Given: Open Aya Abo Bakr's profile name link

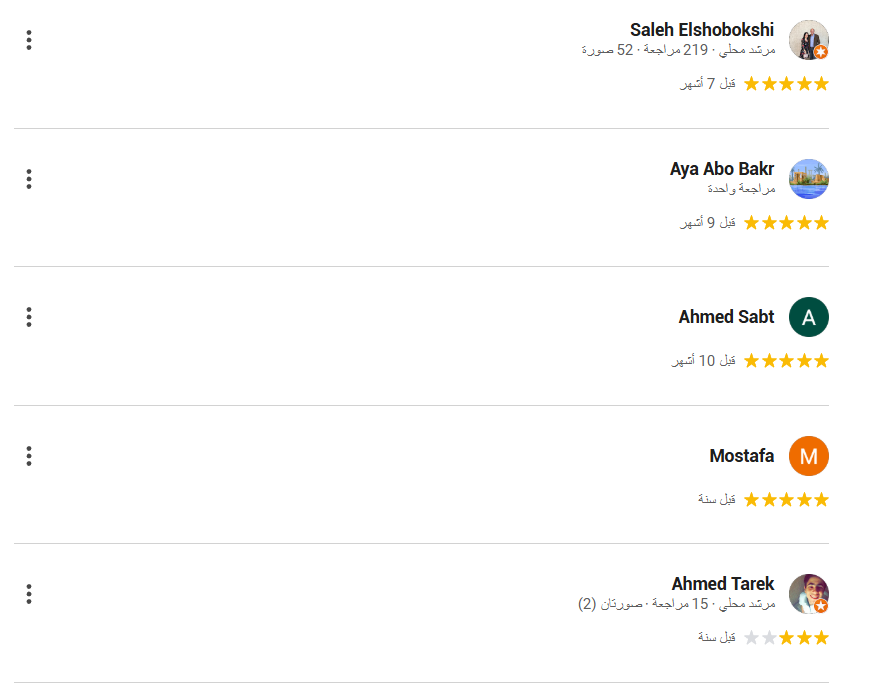Looking at the screenshot, I should (x=721, y=169).
